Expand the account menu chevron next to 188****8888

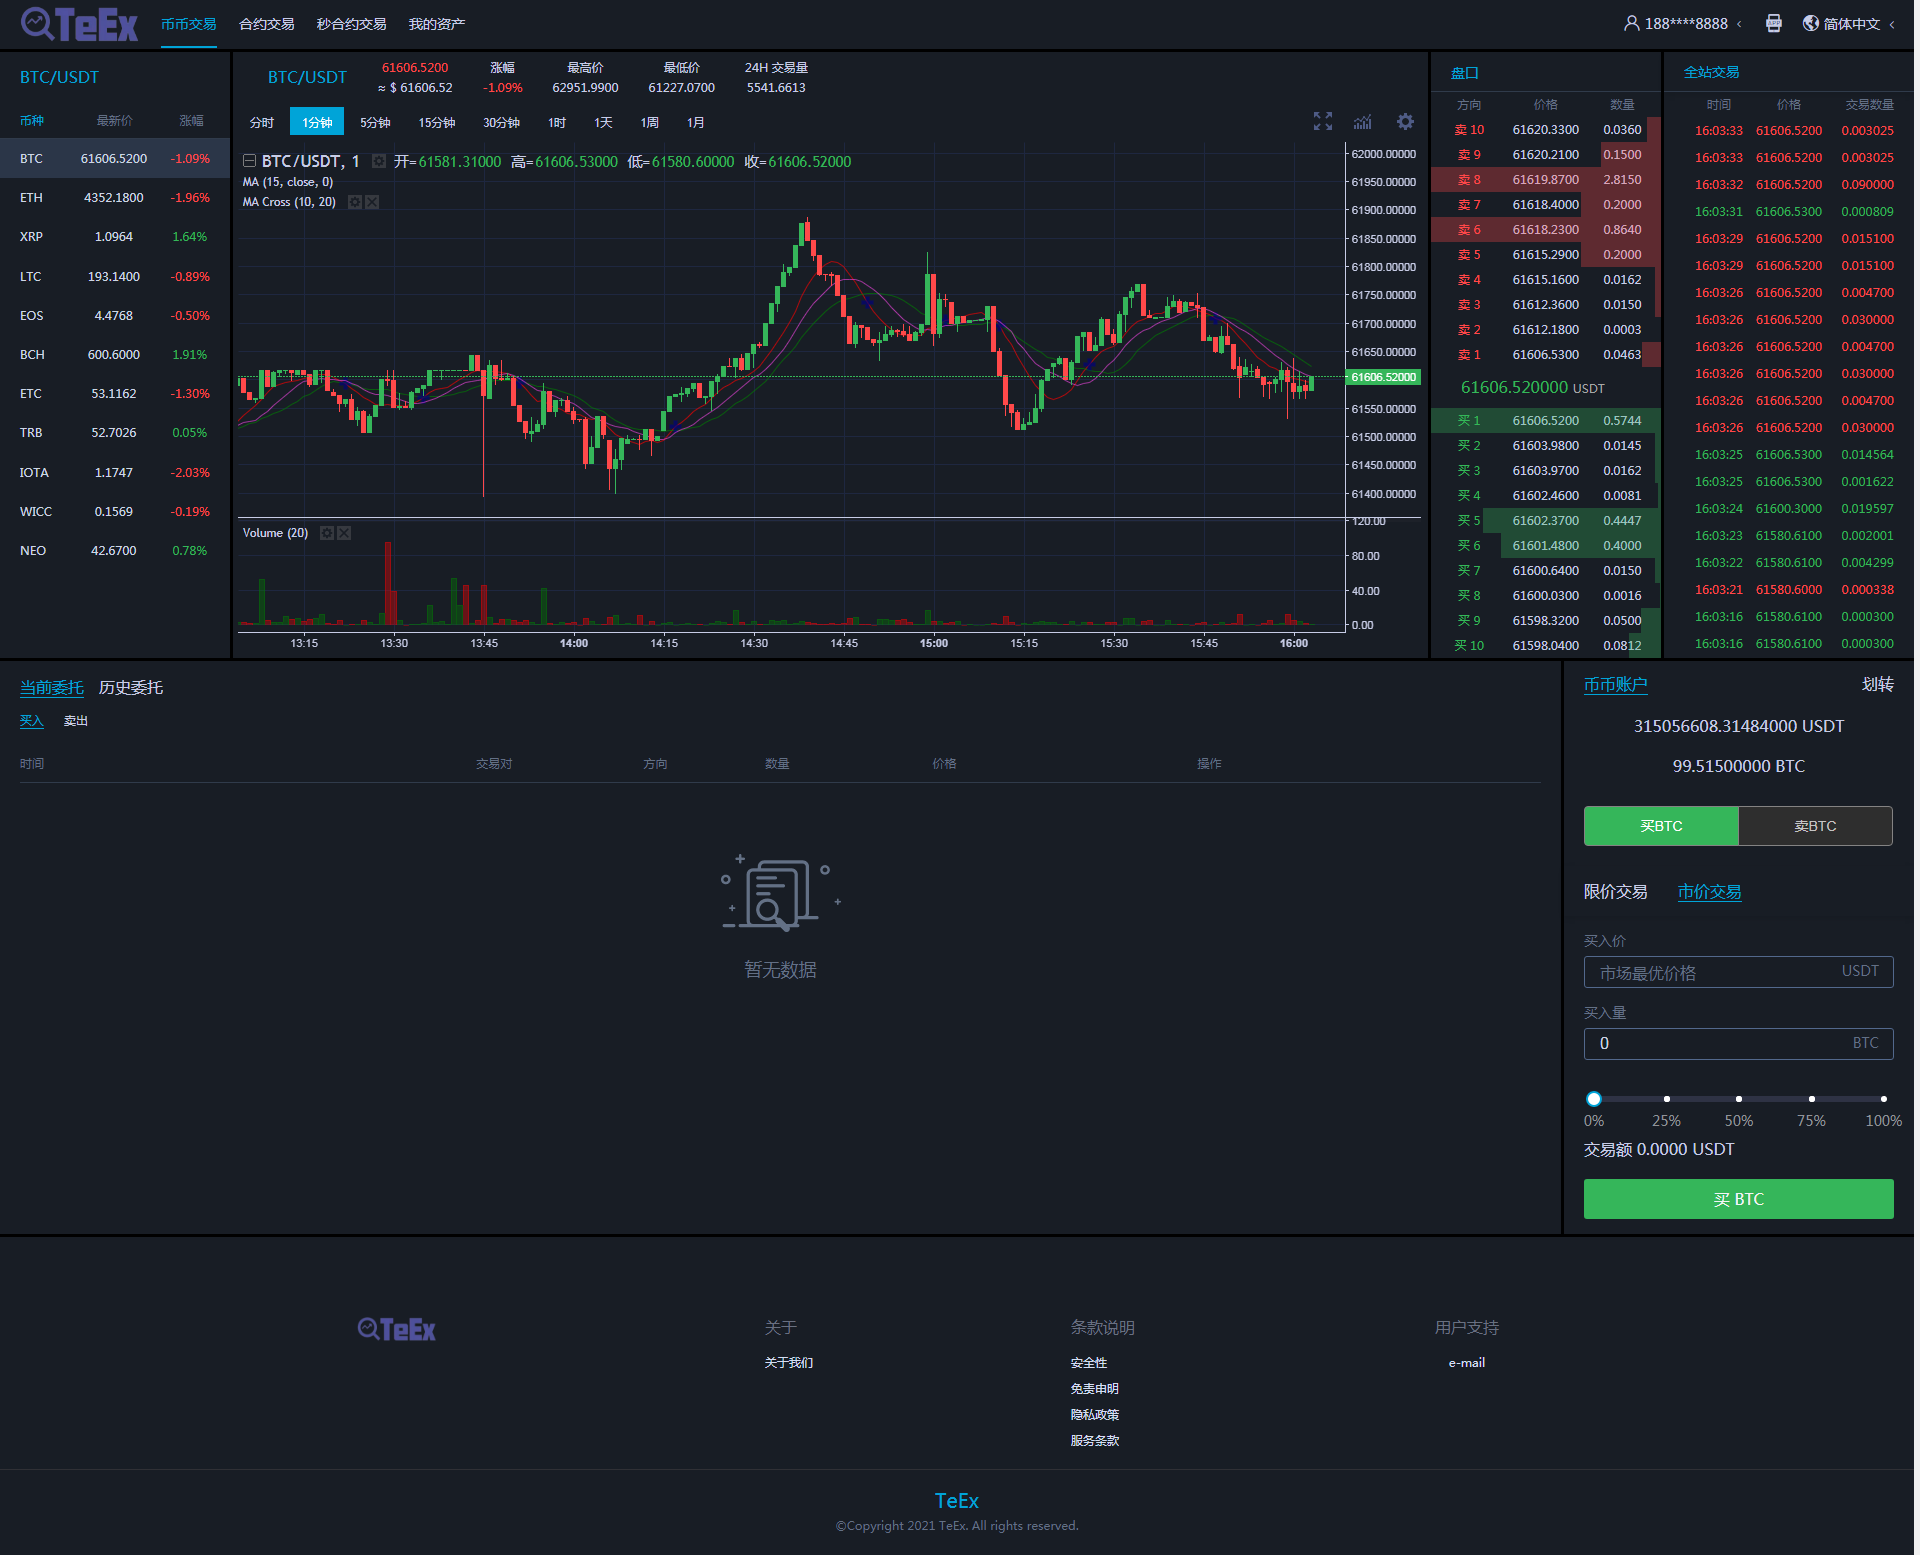tap(1739, 24)
